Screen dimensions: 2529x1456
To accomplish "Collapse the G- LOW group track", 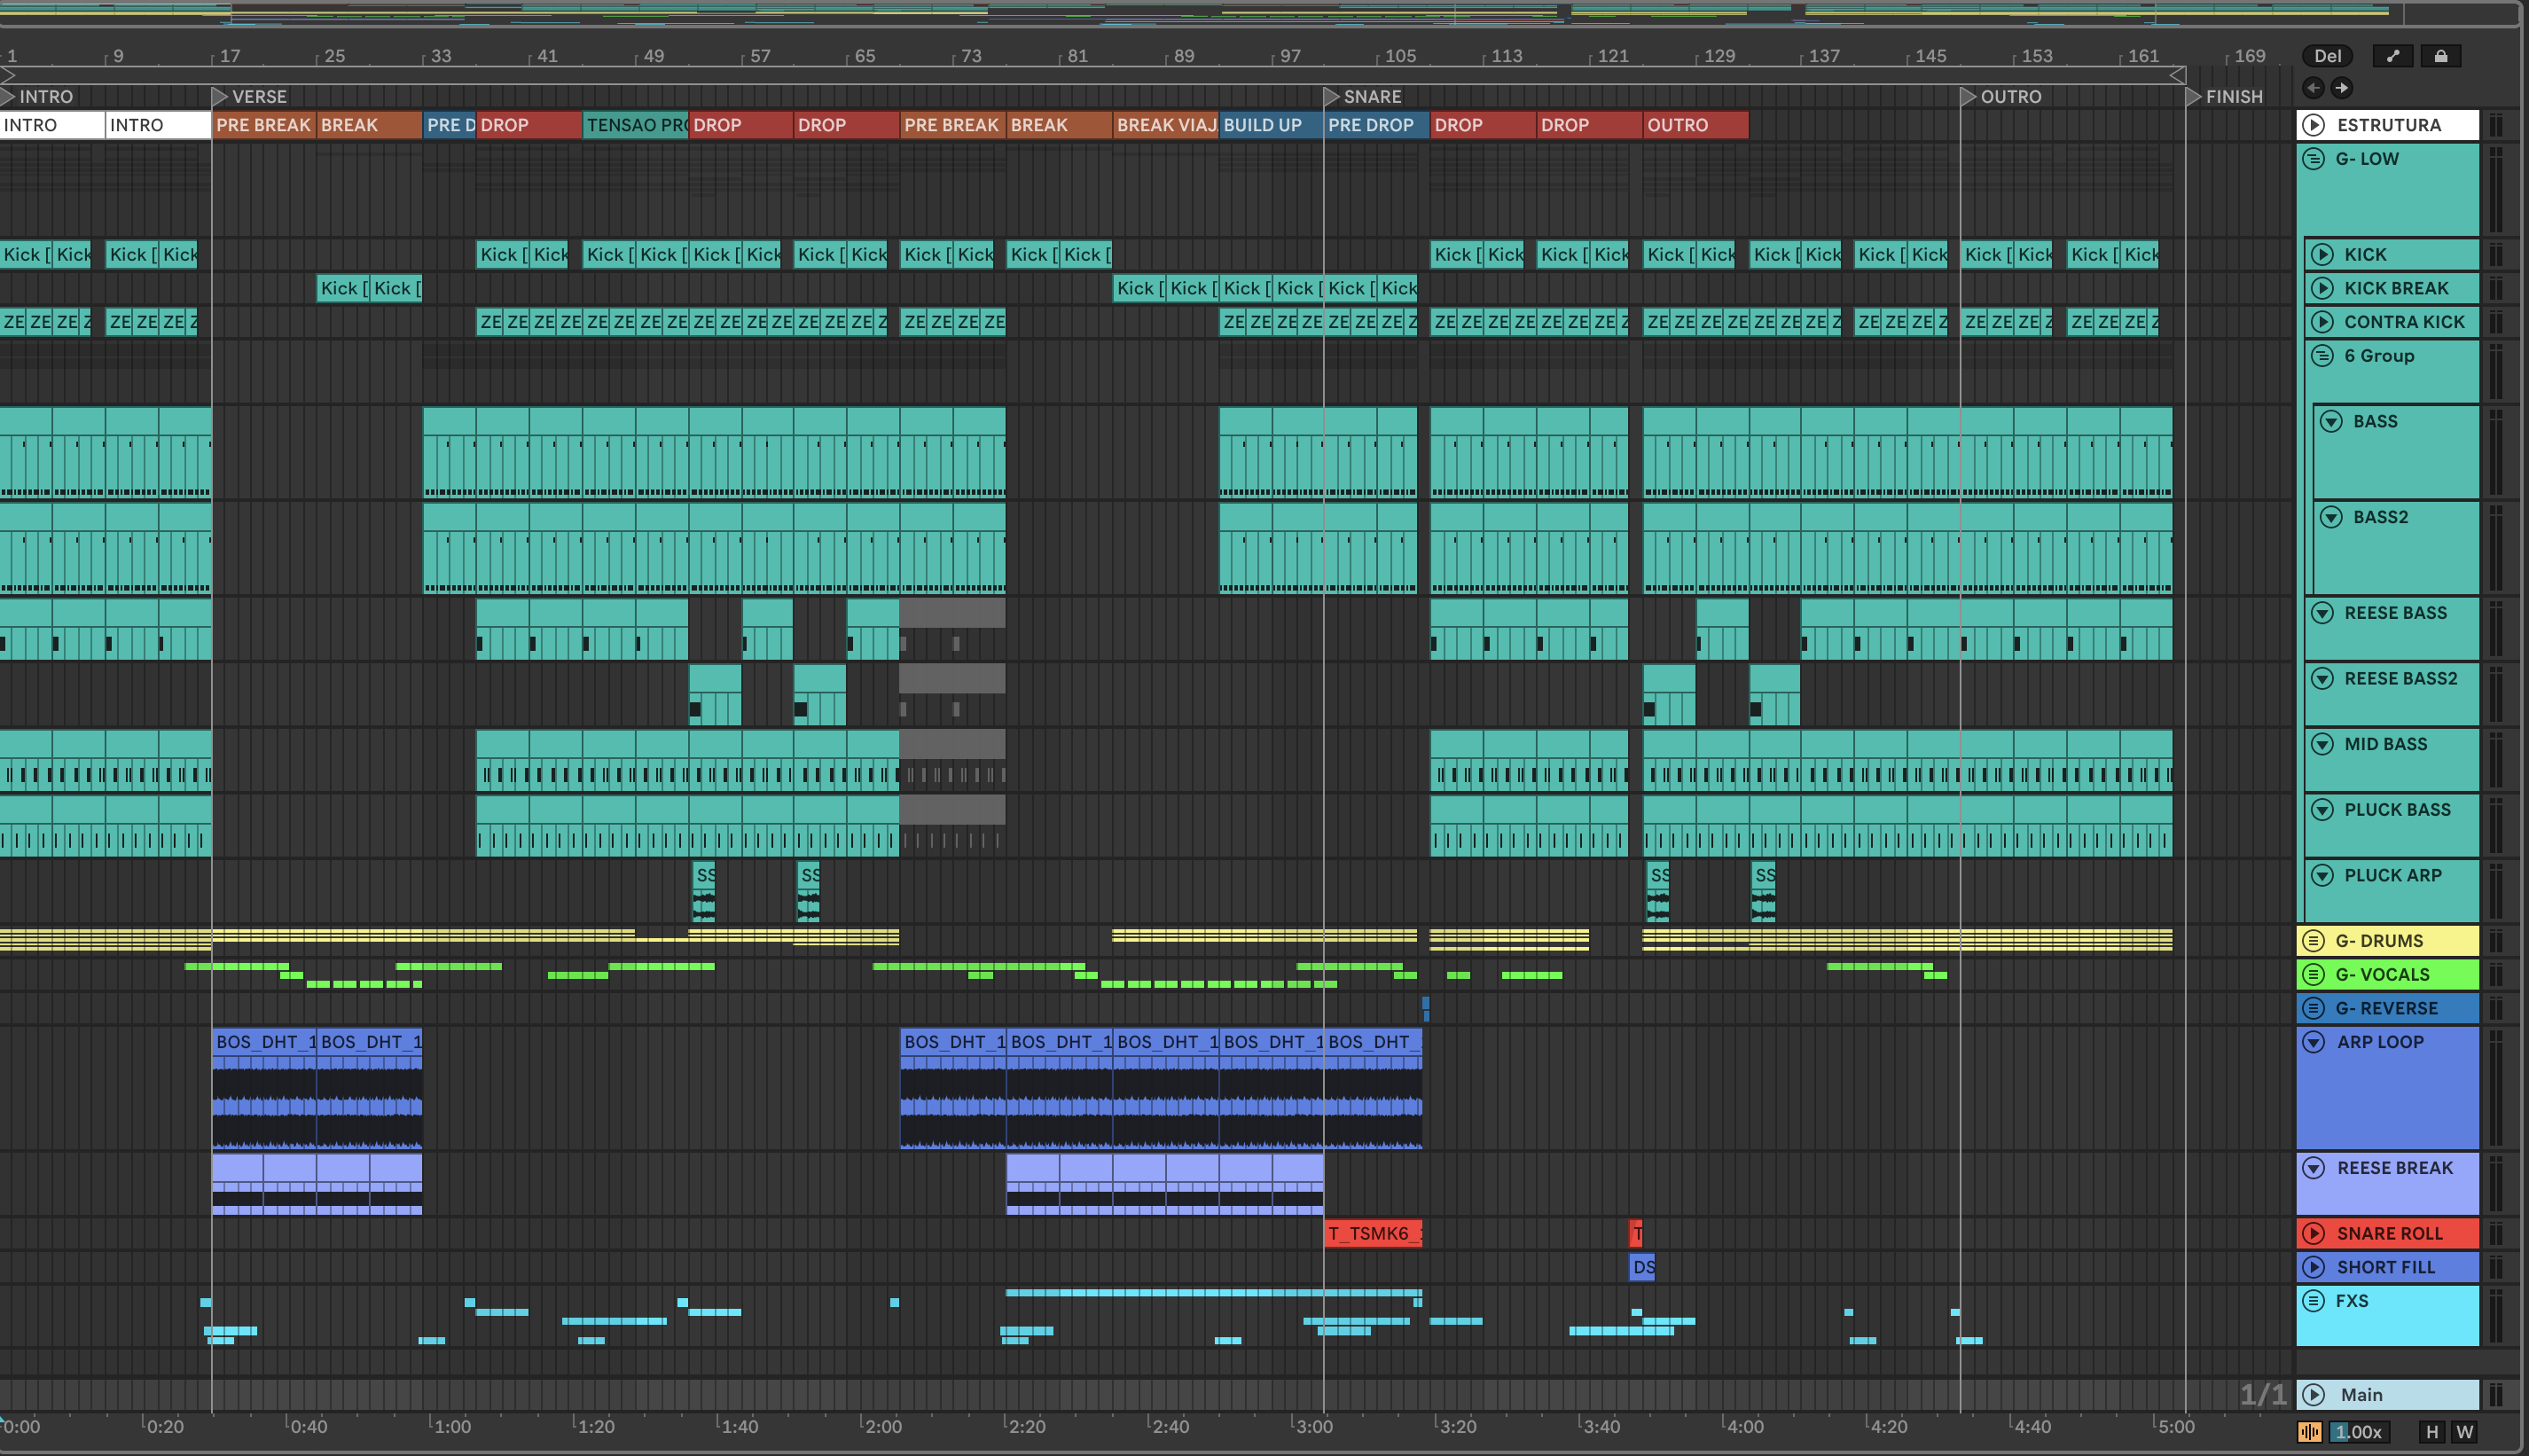I will tap(2313, 159).
